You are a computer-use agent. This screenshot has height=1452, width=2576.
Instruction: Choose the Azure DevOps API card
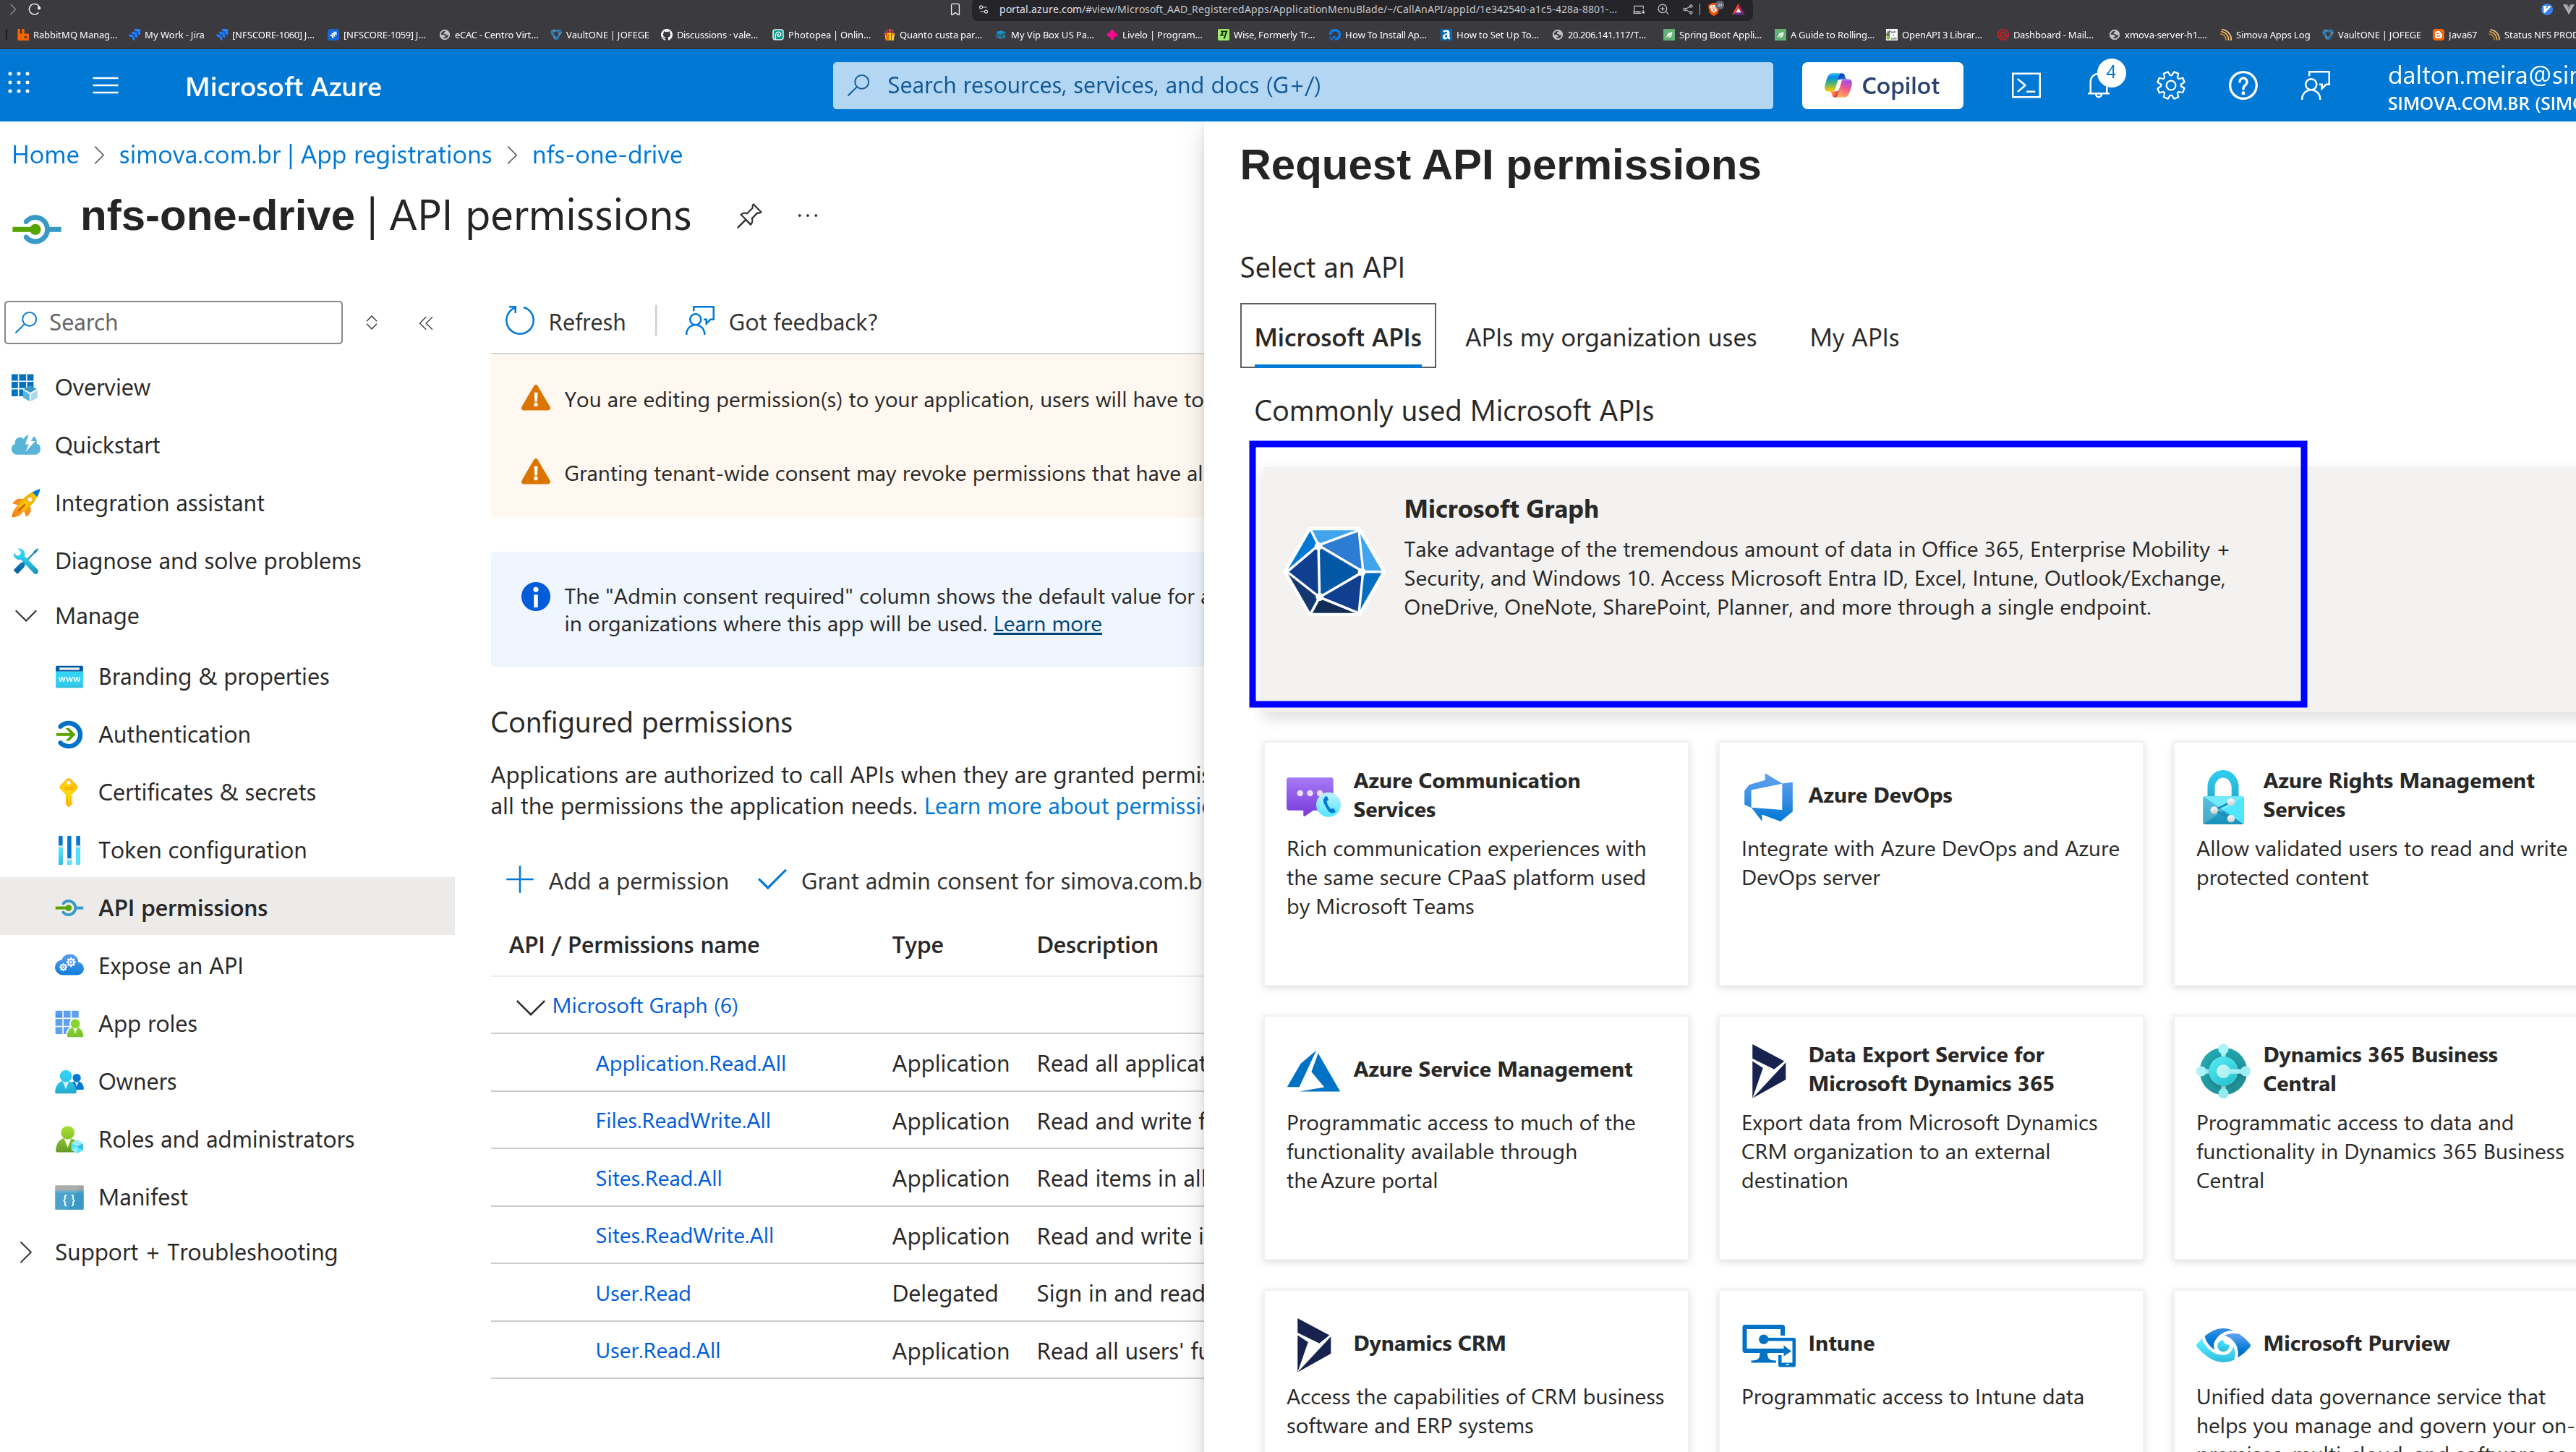pos(1929,862)
